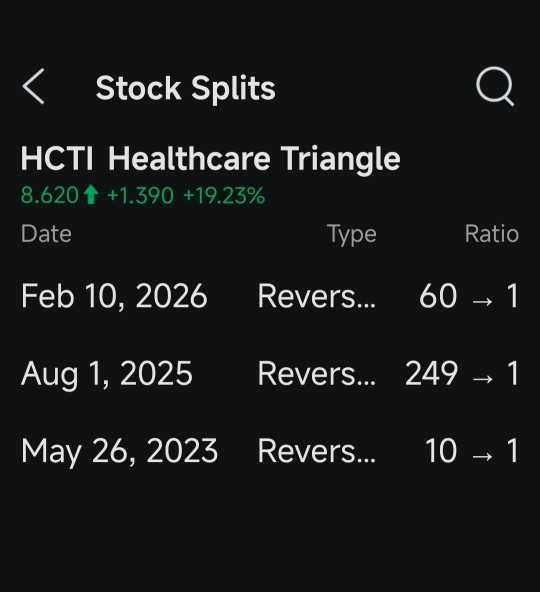Click the +1.390 price change value
Image resolution: width=540 pixels, height=592 pixels.
tap(140, 196)
